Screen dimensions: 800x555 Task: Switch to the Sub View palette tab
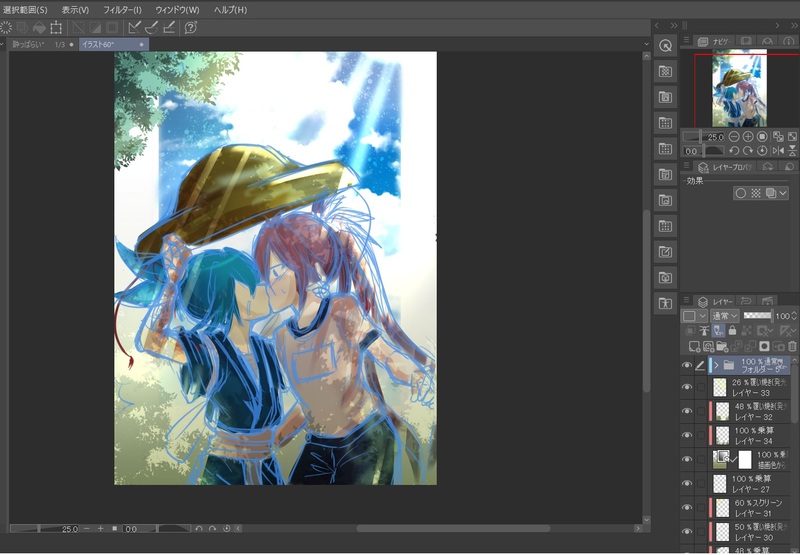pyautogui.click(x=746, y=41)
